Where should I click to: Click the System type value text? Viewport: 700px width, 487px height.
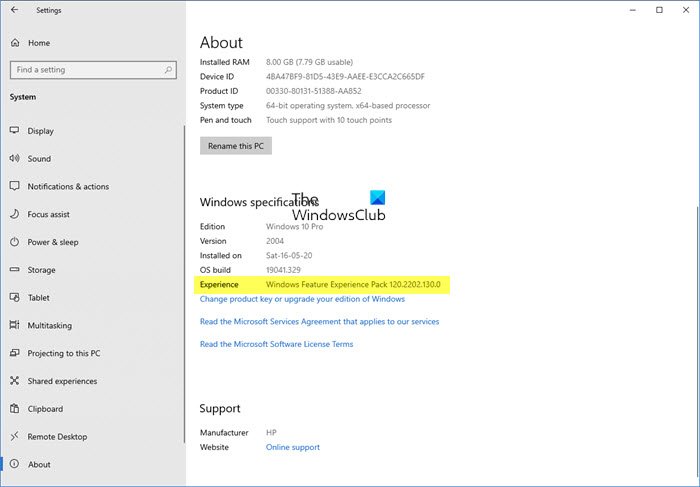tap(348, 106)
